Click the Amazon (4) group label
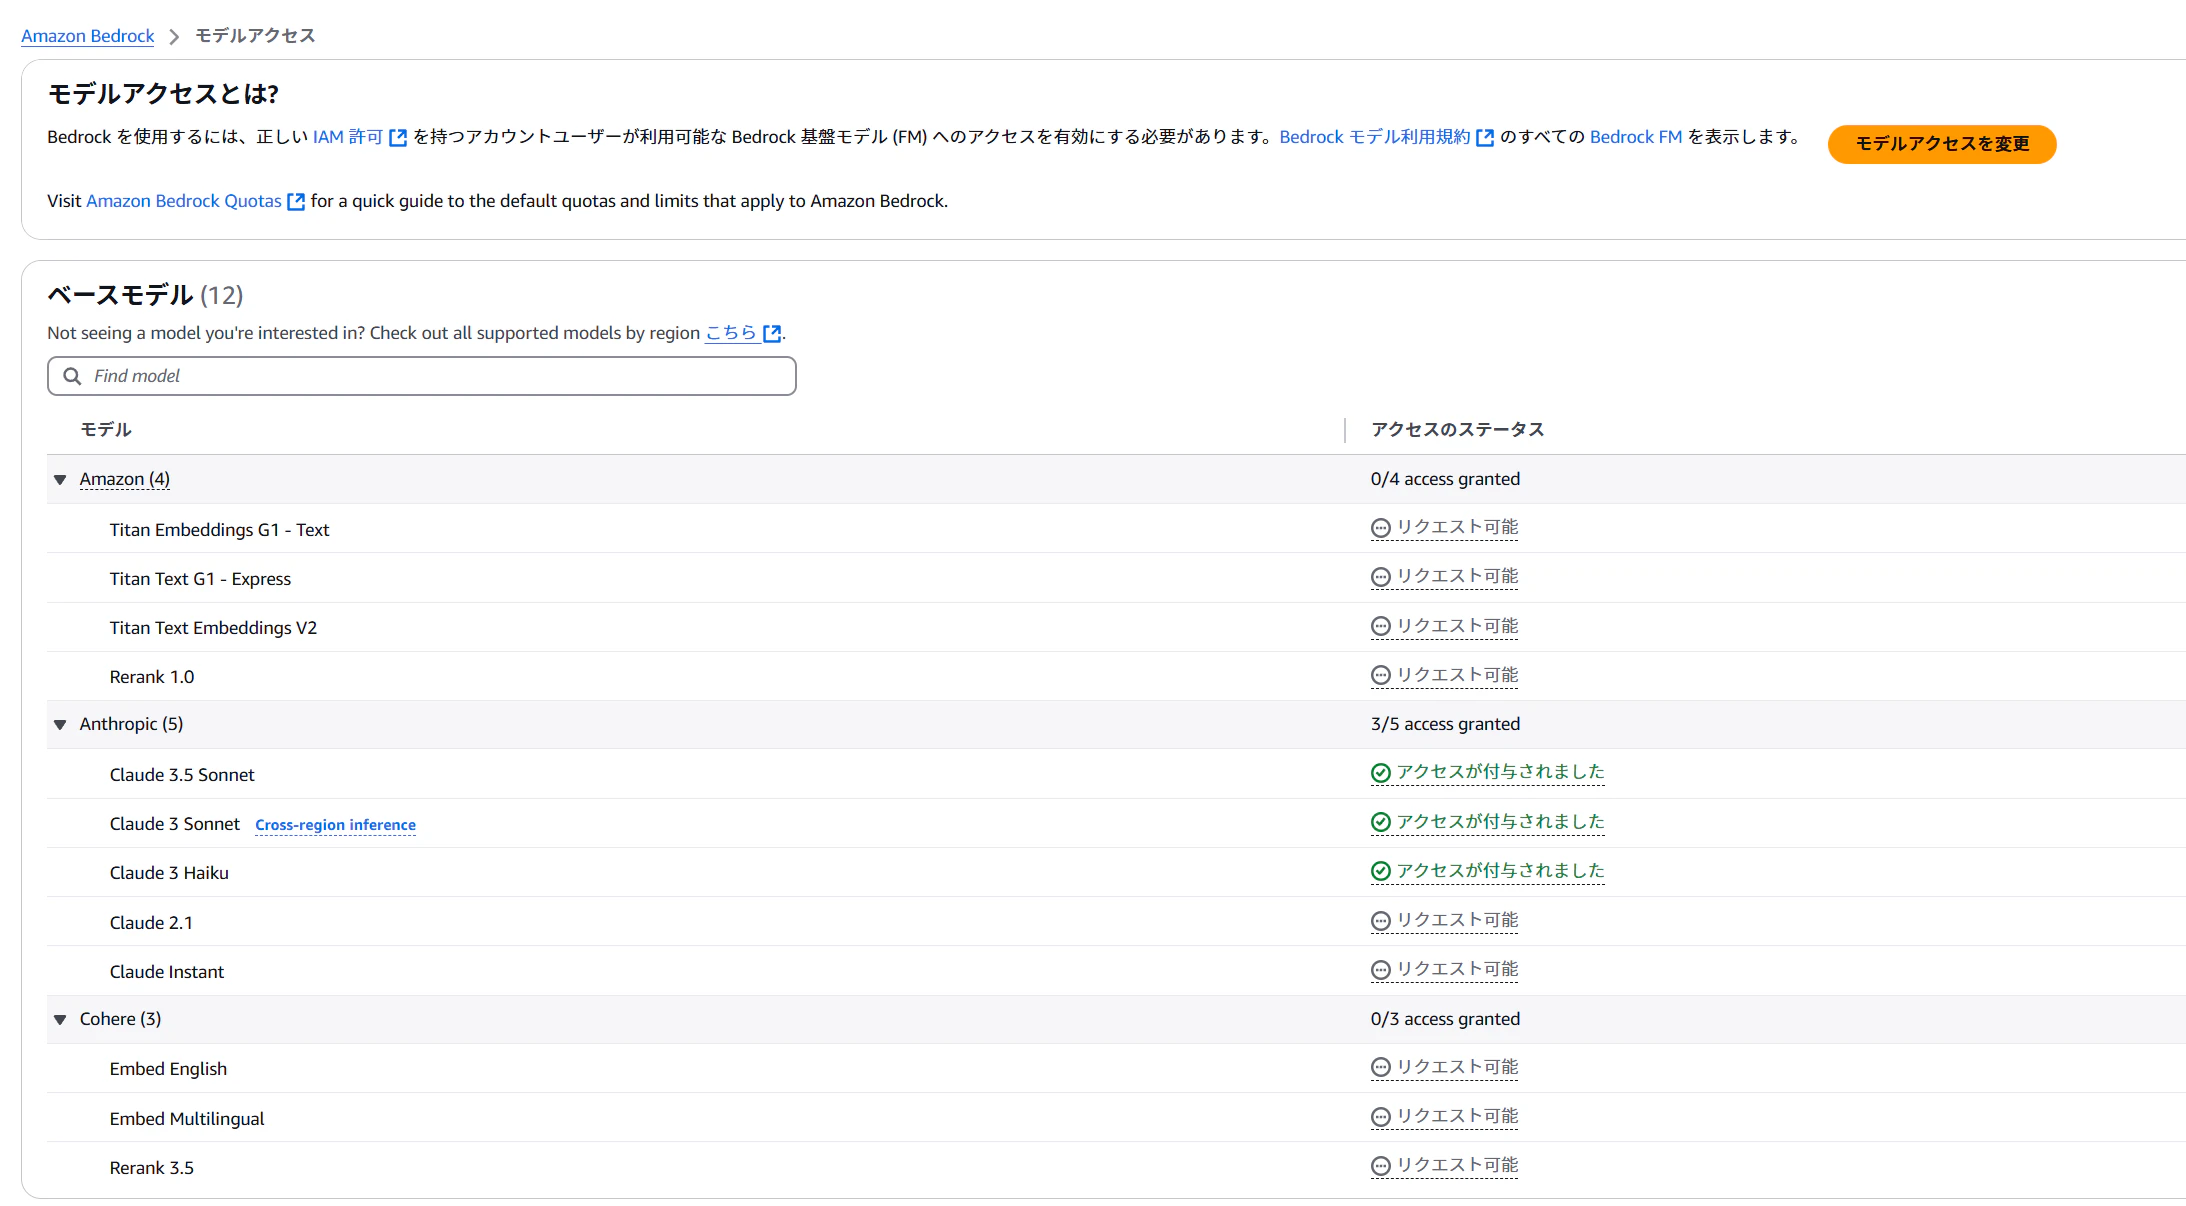This screenshot has height=1206, width=2186. pyautogui.click(x=125, y=479)
